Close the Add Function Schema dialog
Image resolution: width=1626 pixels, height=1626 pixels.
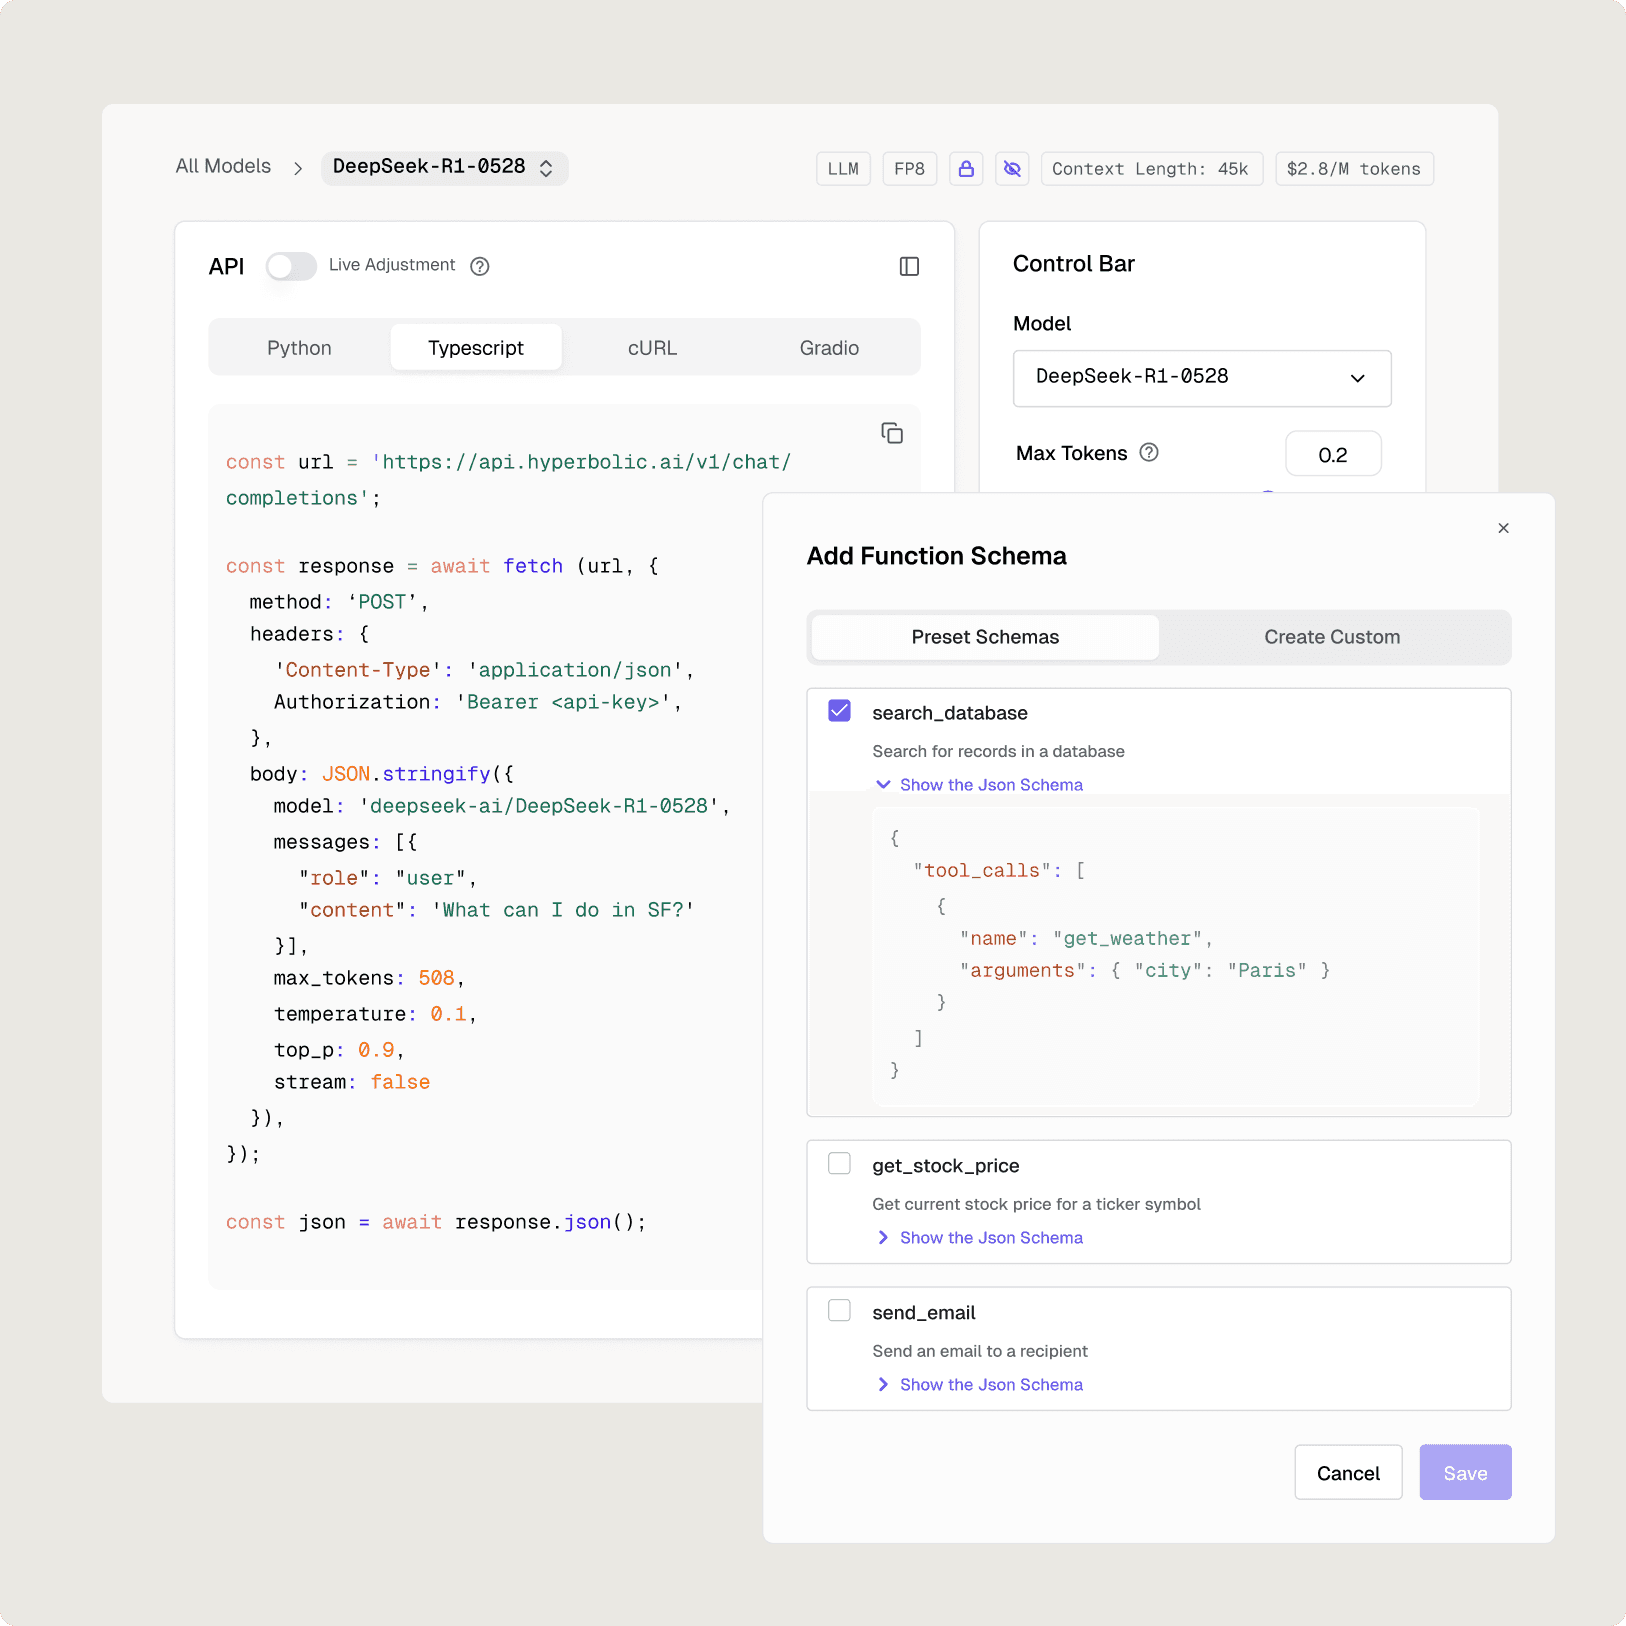click(x=1503, y=528)
